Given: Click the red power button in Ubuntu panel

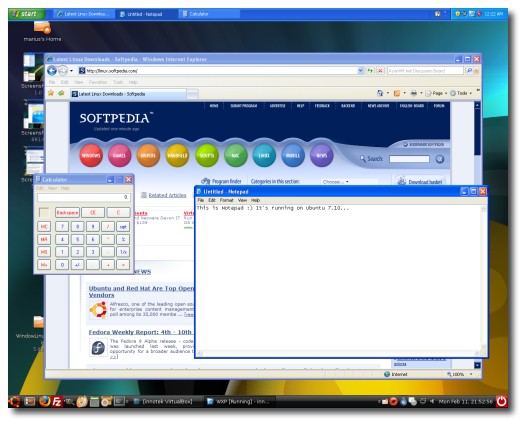Looking at the screenshot, I should coord(501,401).
